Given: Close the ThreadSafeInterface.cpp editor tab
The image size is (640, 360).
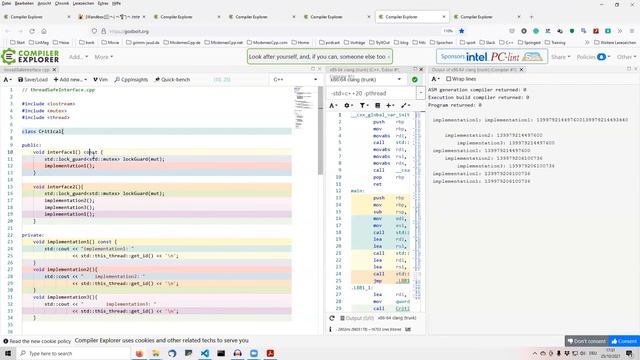Looking at the screenshot, I should [x=54, y=70].
